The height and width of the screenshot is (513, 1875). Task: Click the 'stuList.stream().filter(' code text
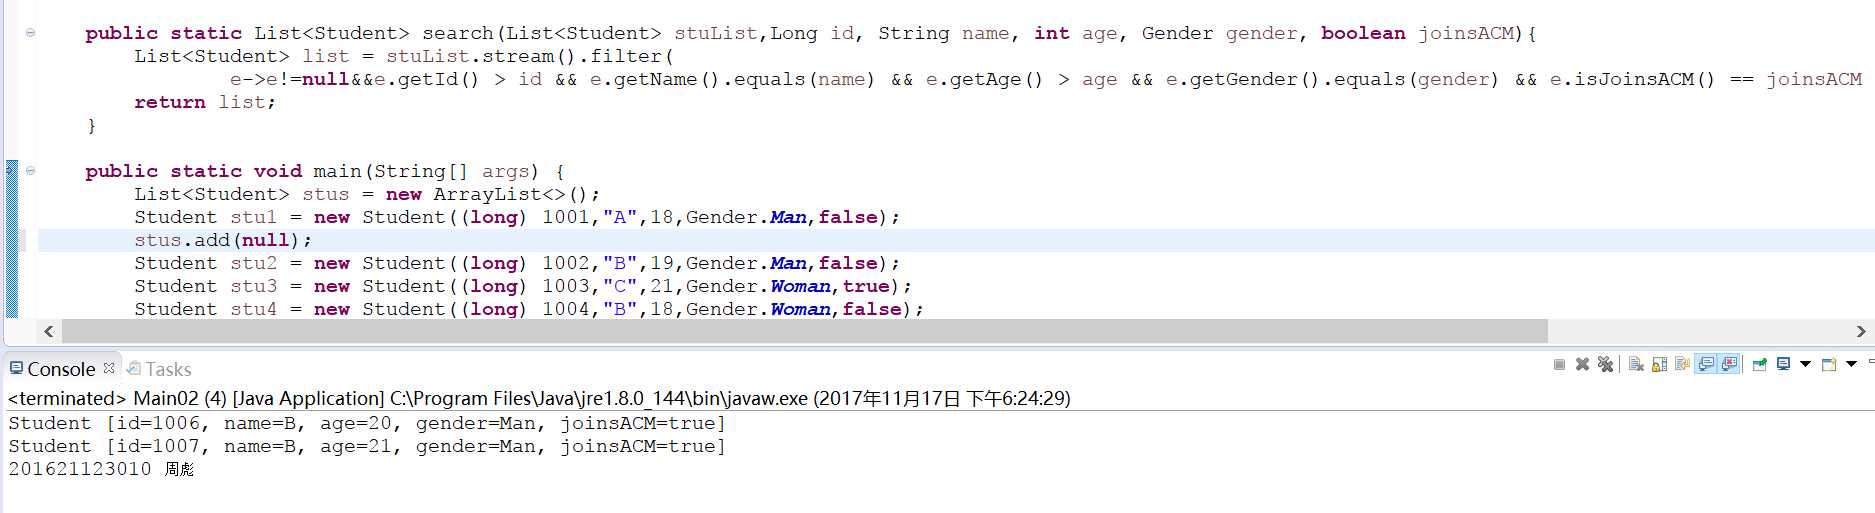530,56
